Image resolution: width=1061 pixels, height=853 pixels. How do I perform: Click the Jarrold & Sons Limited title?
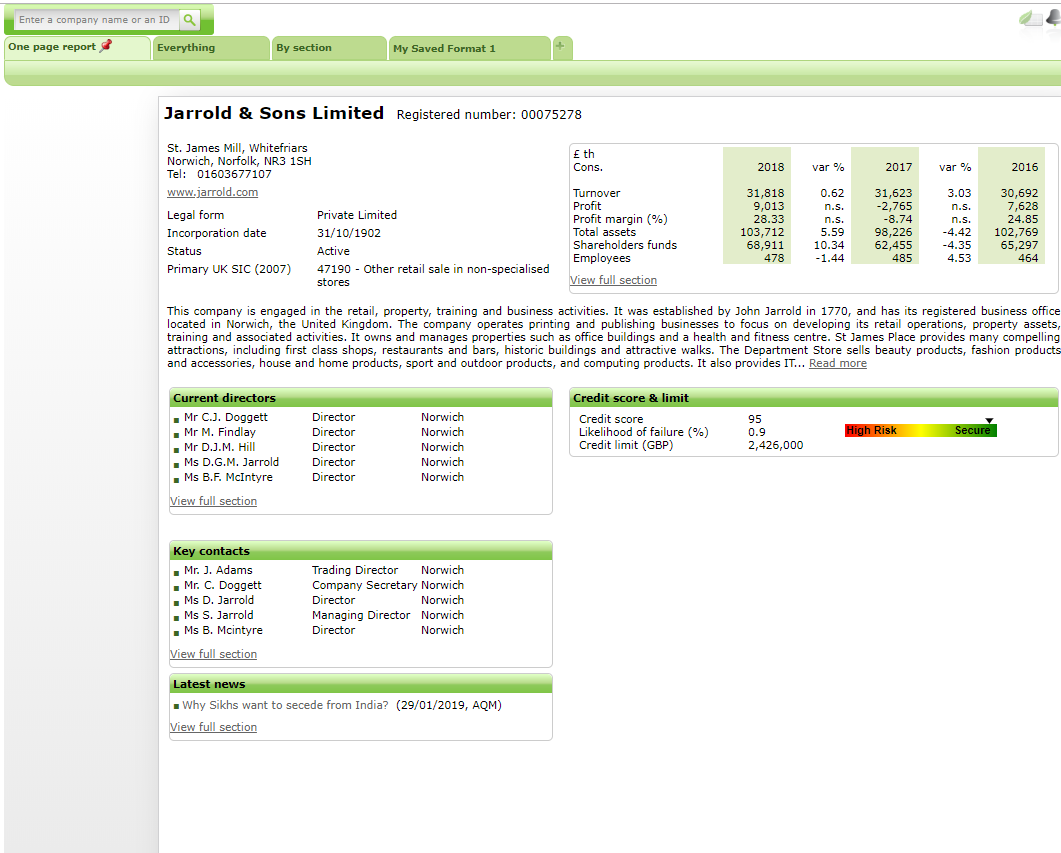click(274, 113)
